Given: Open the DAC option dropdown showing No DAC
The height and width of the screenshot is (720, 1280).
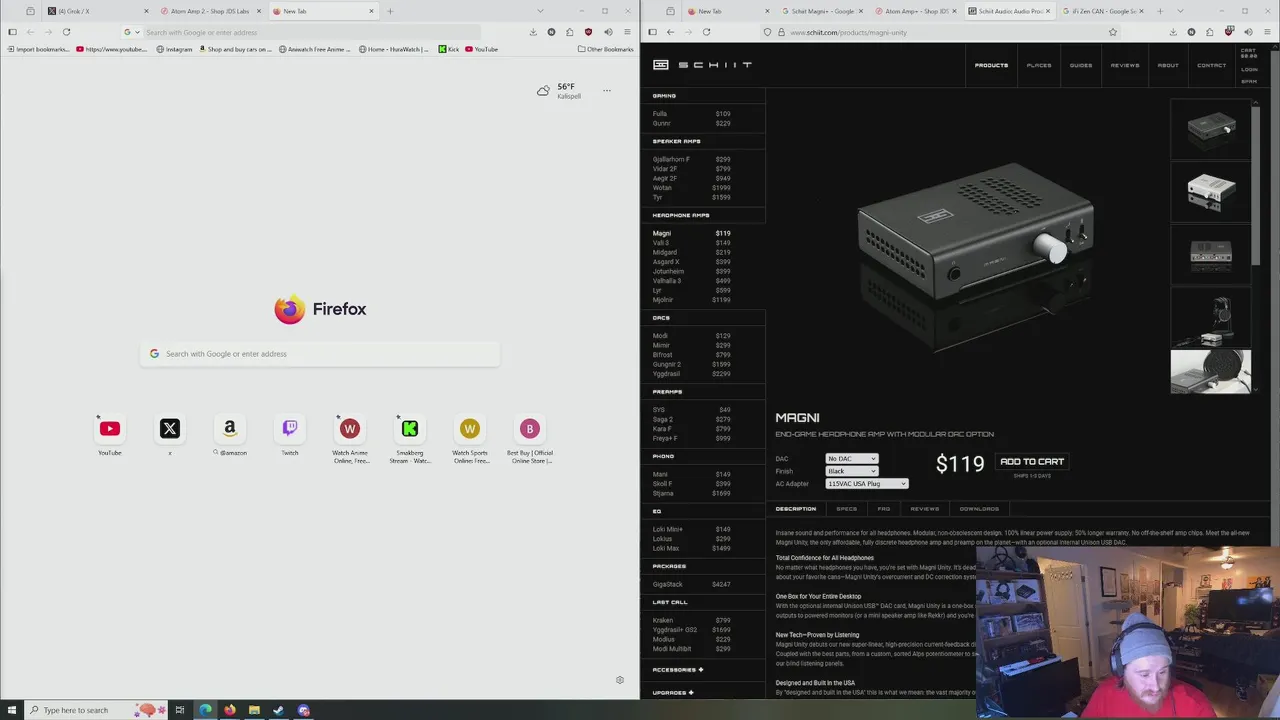Looking at the screenshot, I should click(x=852, y=458).
